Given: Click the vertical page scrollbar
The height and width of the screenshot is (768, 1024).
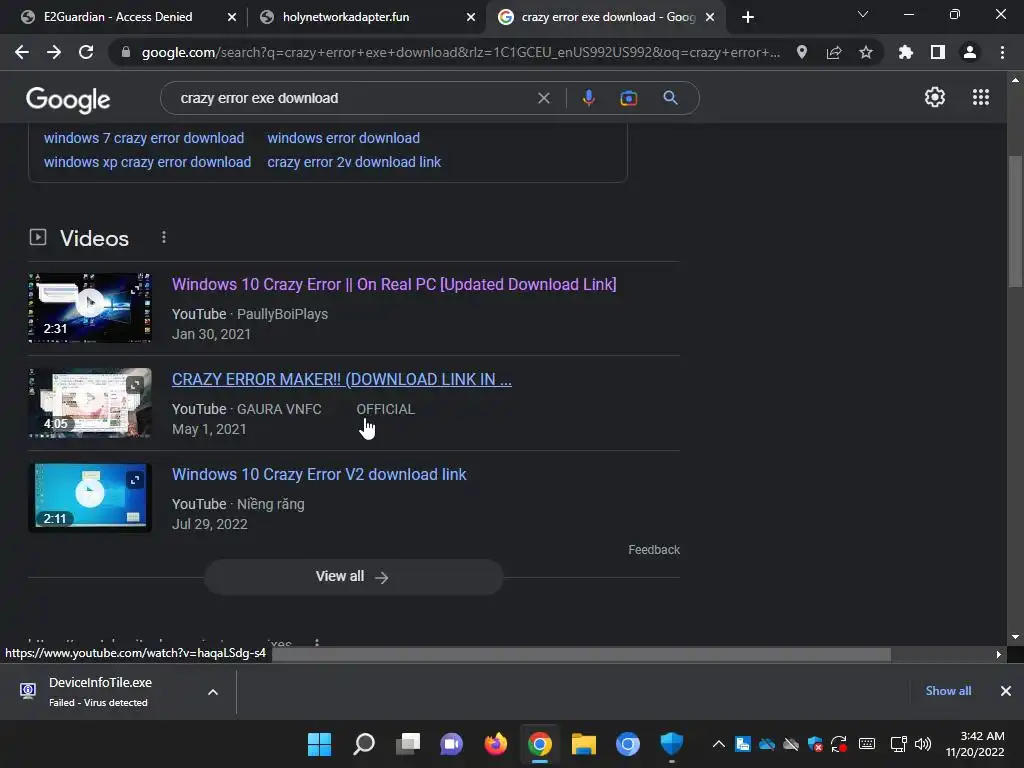Looking at the screenshot, I should point(1015,222).
